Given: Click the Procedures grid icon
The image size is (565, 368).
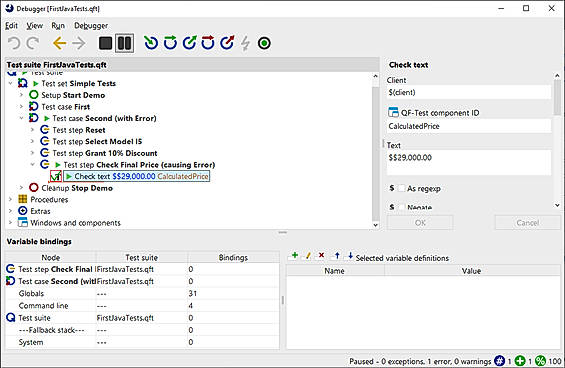Looking at the screenshot, I should 23,199.
